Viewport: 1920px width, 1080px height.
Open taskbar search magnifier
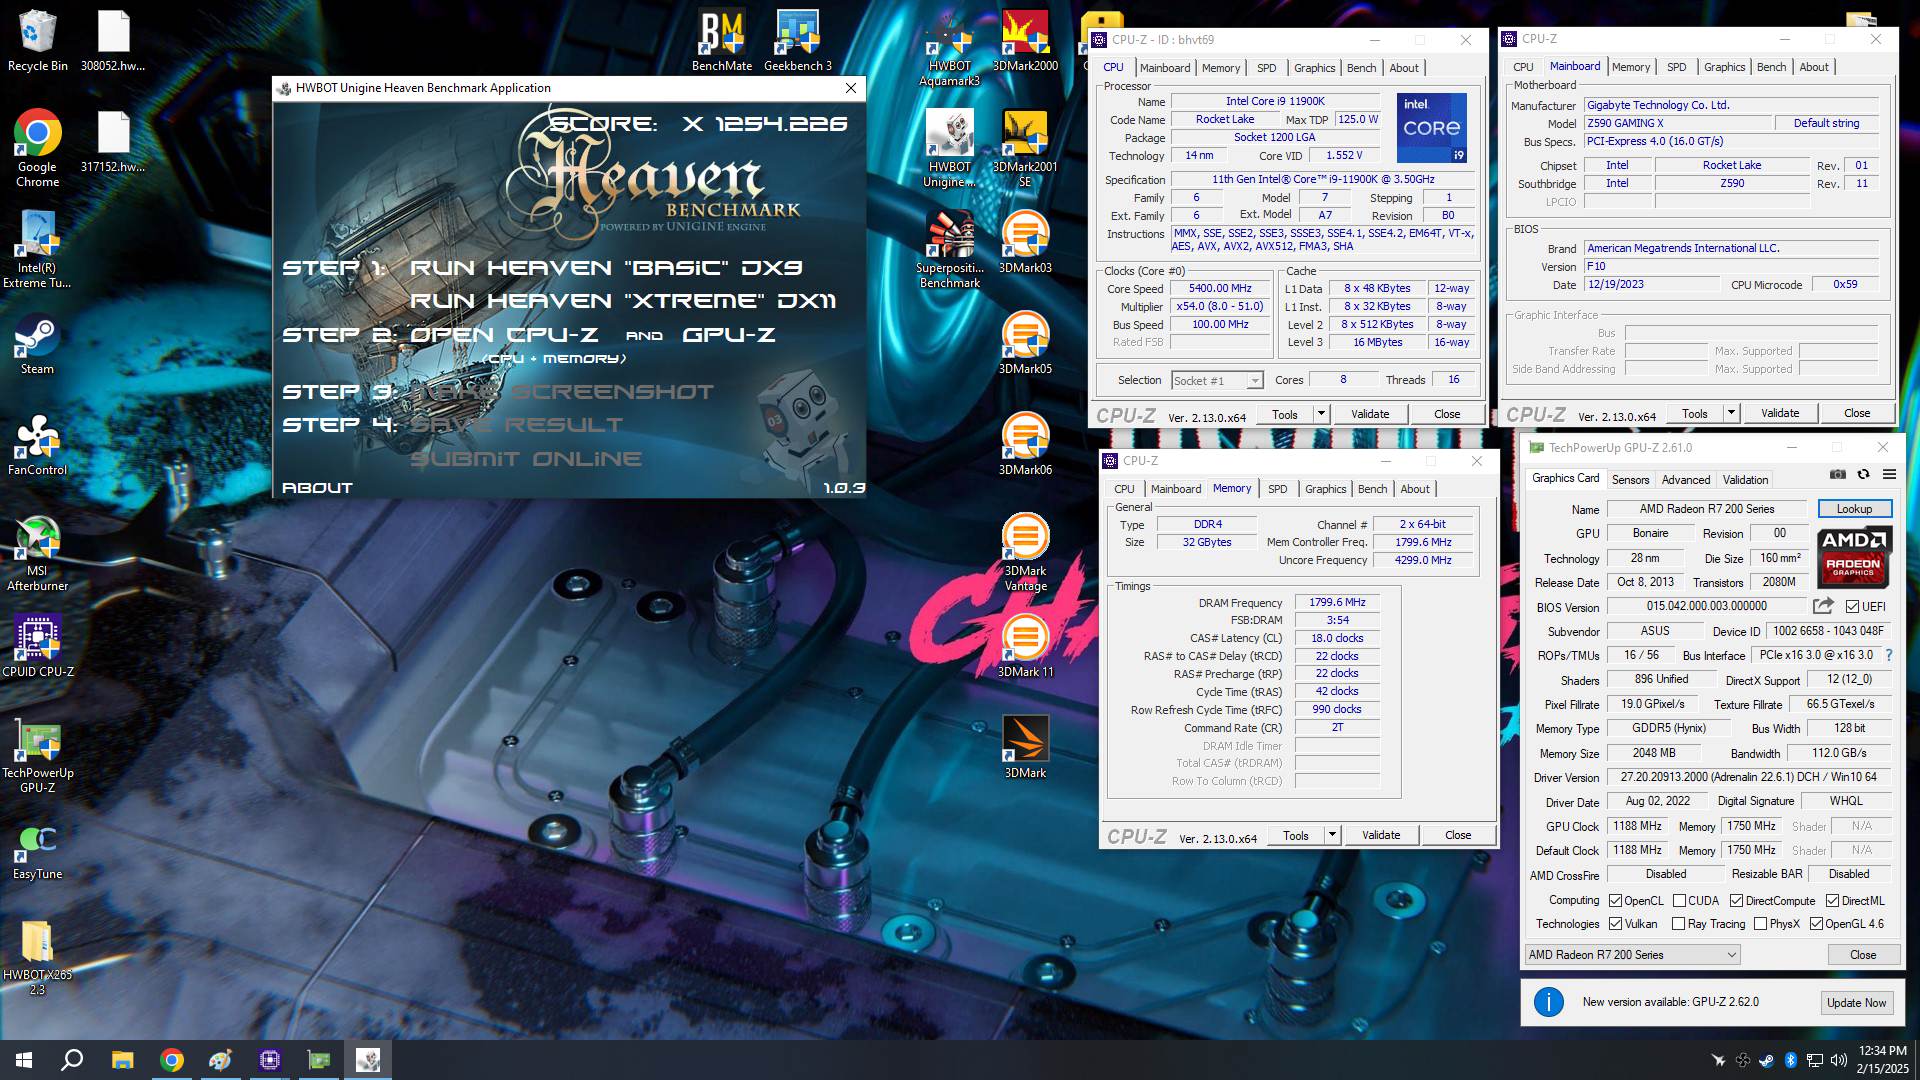pos(72,1060)
